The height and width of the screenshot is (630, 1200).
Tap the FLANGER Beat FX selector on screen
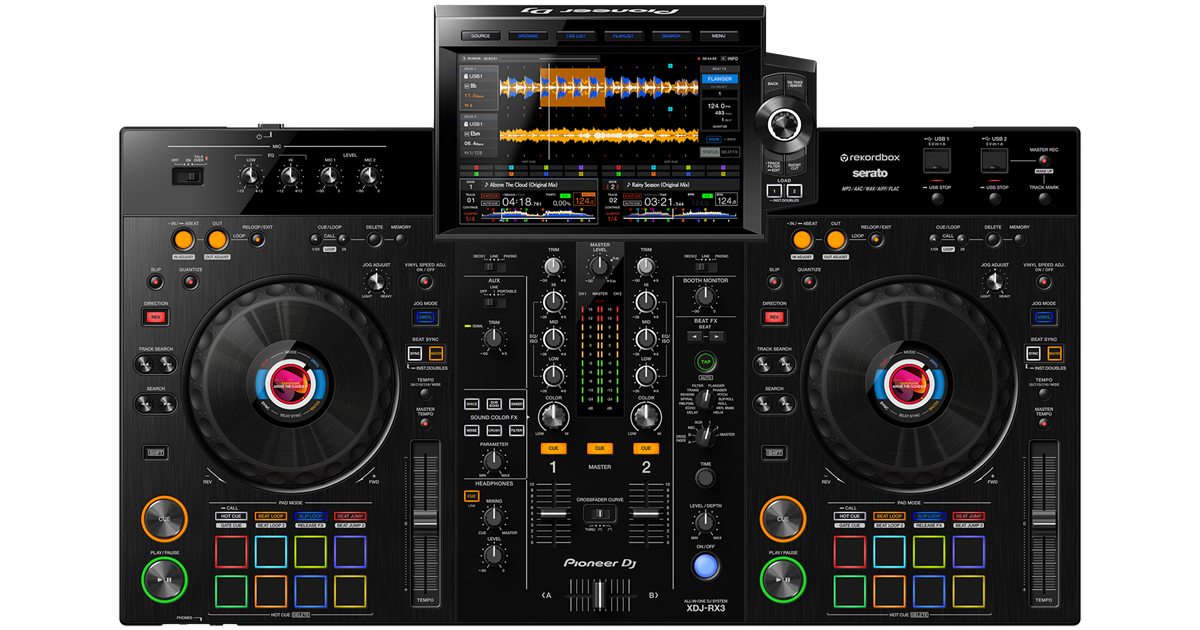pyautogui.click(x=718, y=78)
